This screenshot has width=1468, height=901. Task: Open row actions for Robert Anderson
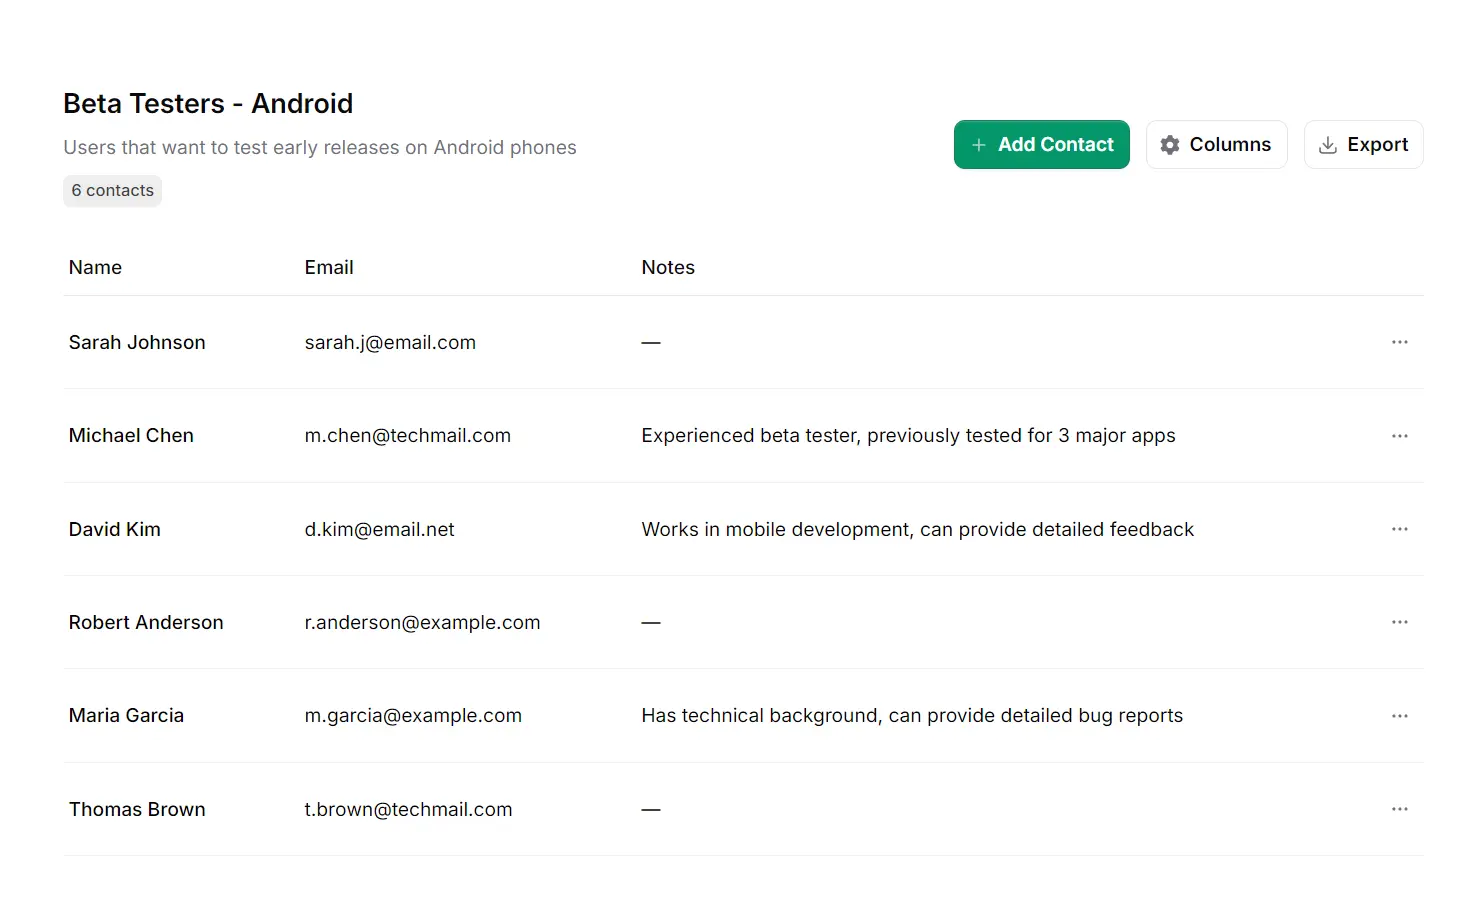[x=1399, y=622]
